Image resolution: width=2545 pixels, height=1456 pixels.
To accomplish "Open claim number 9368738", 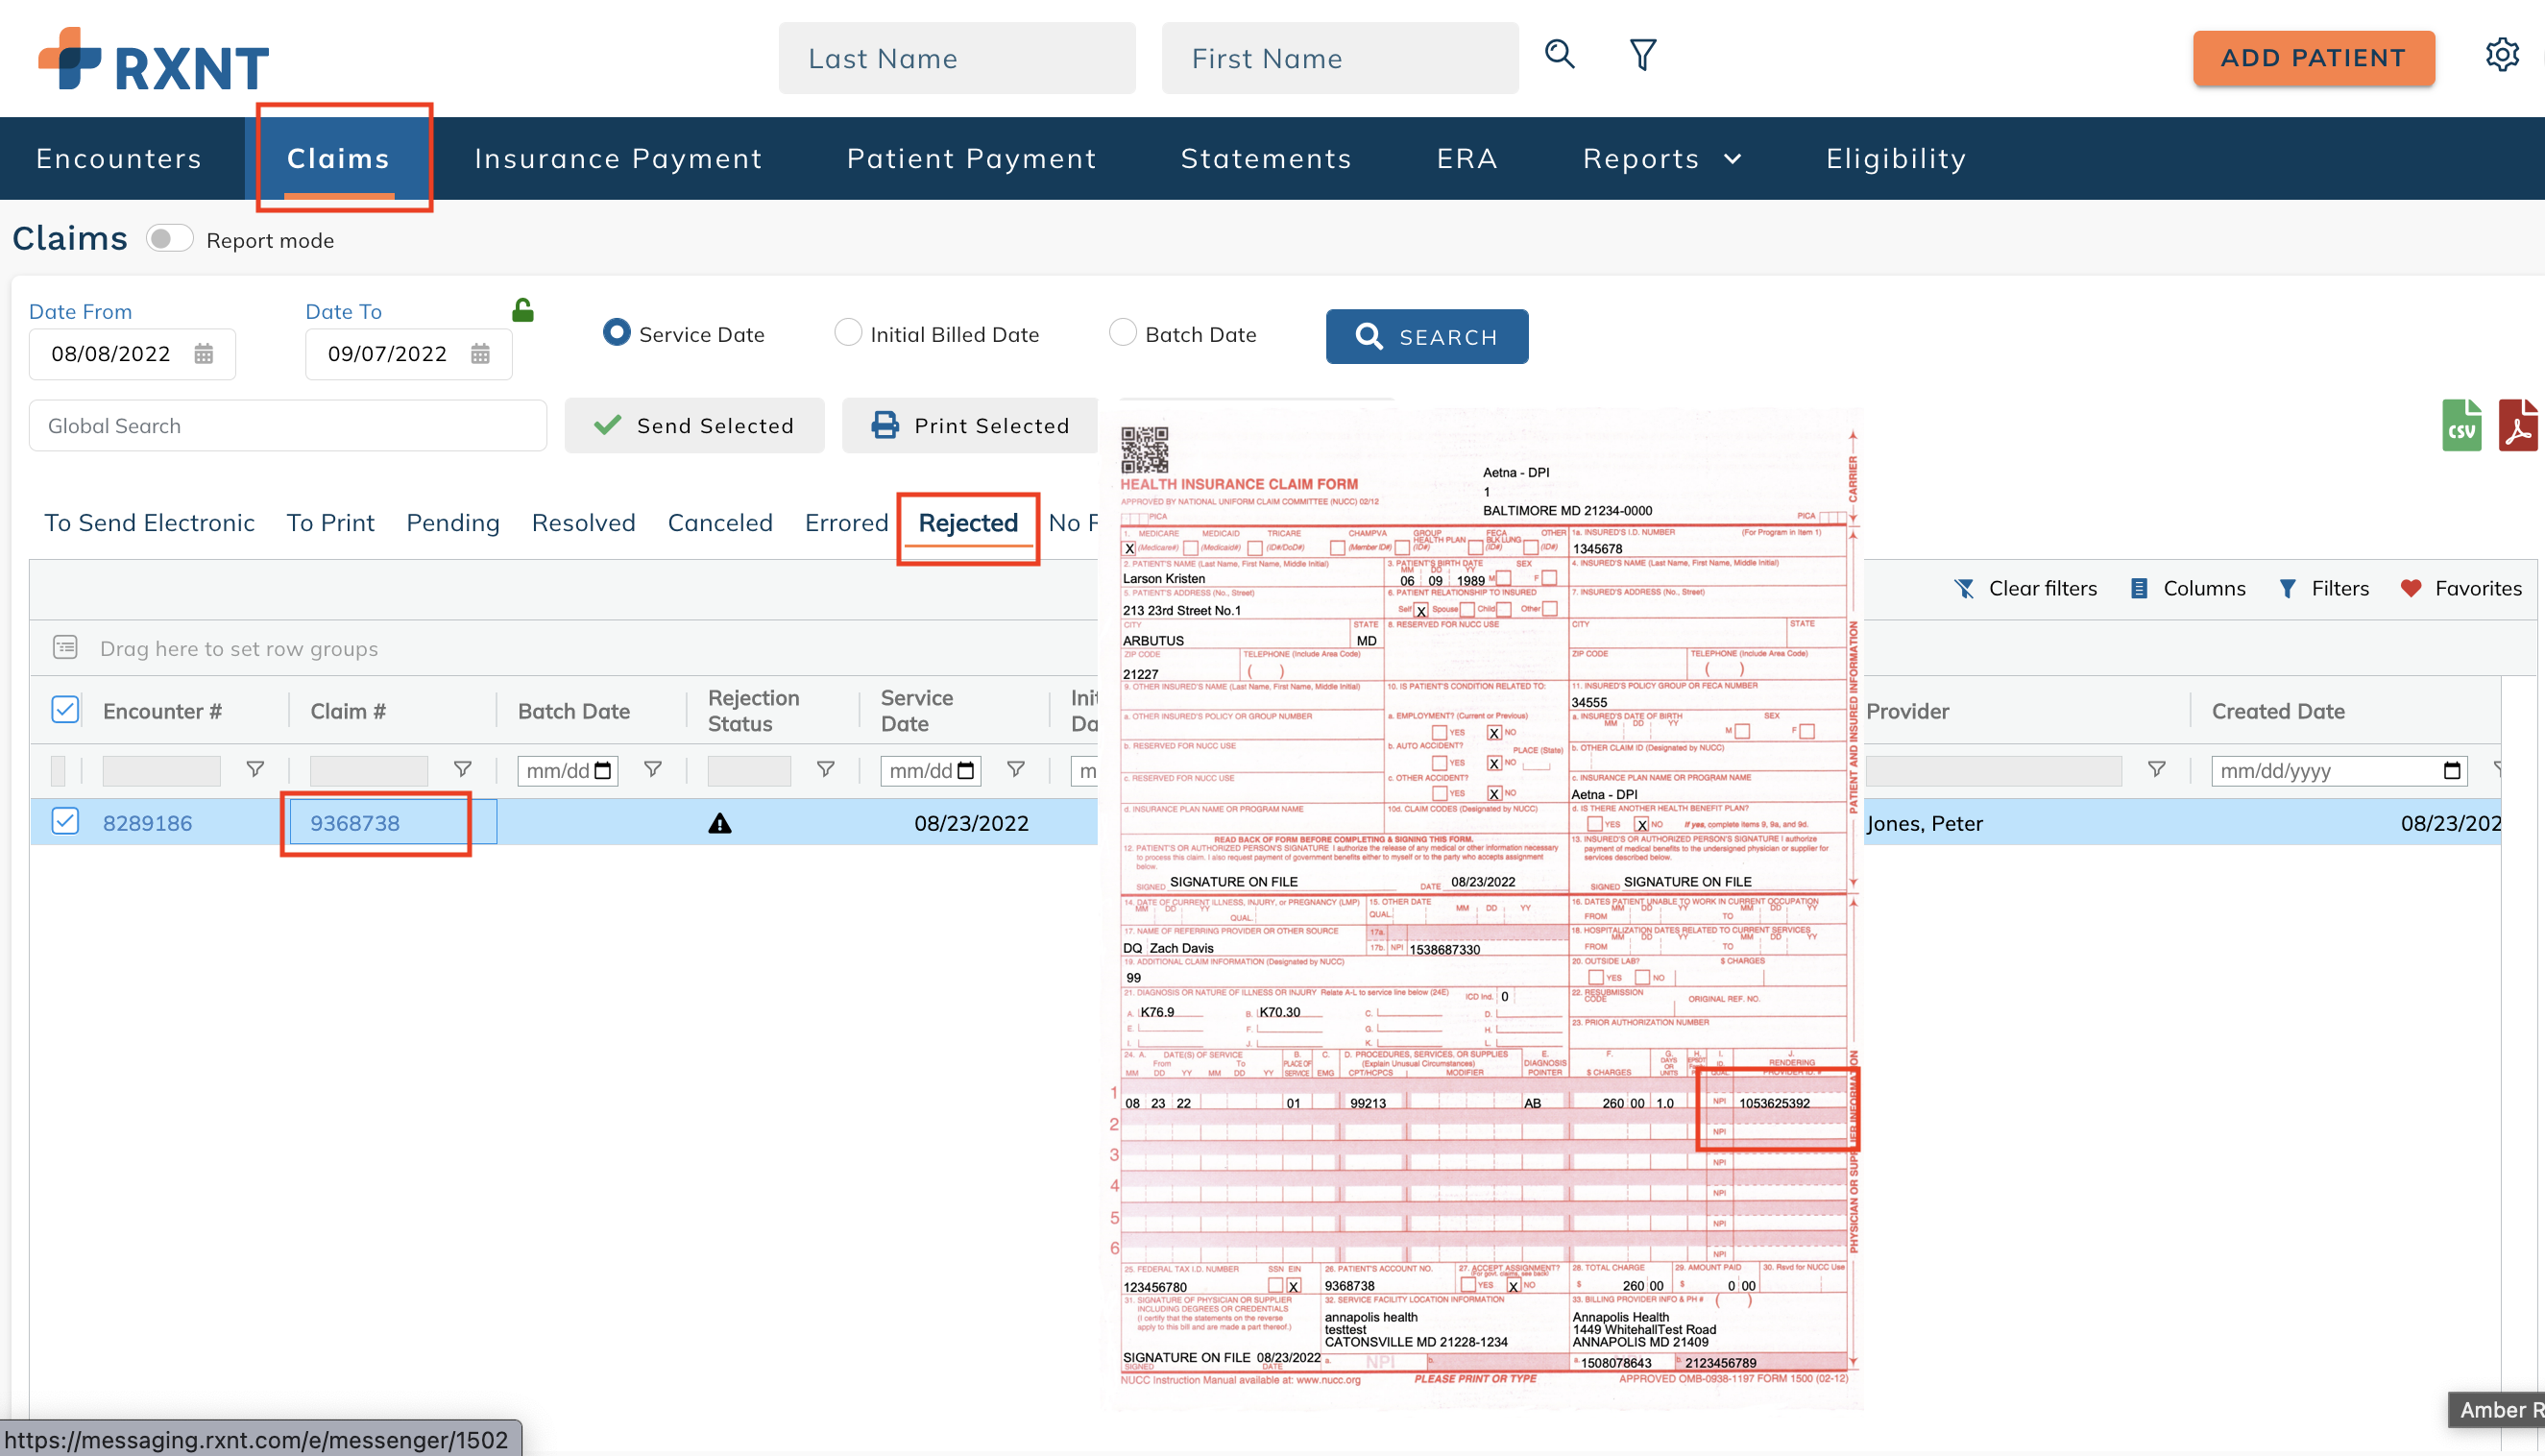I will [352, 822].
